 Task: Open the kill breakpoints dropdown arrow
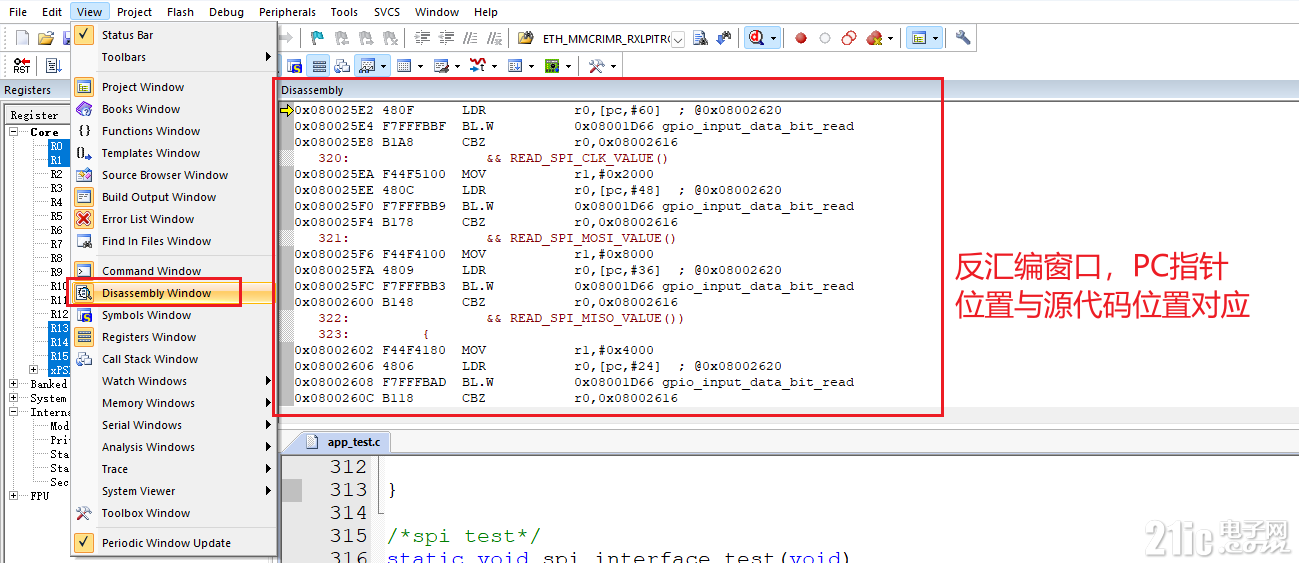(890, 38)
